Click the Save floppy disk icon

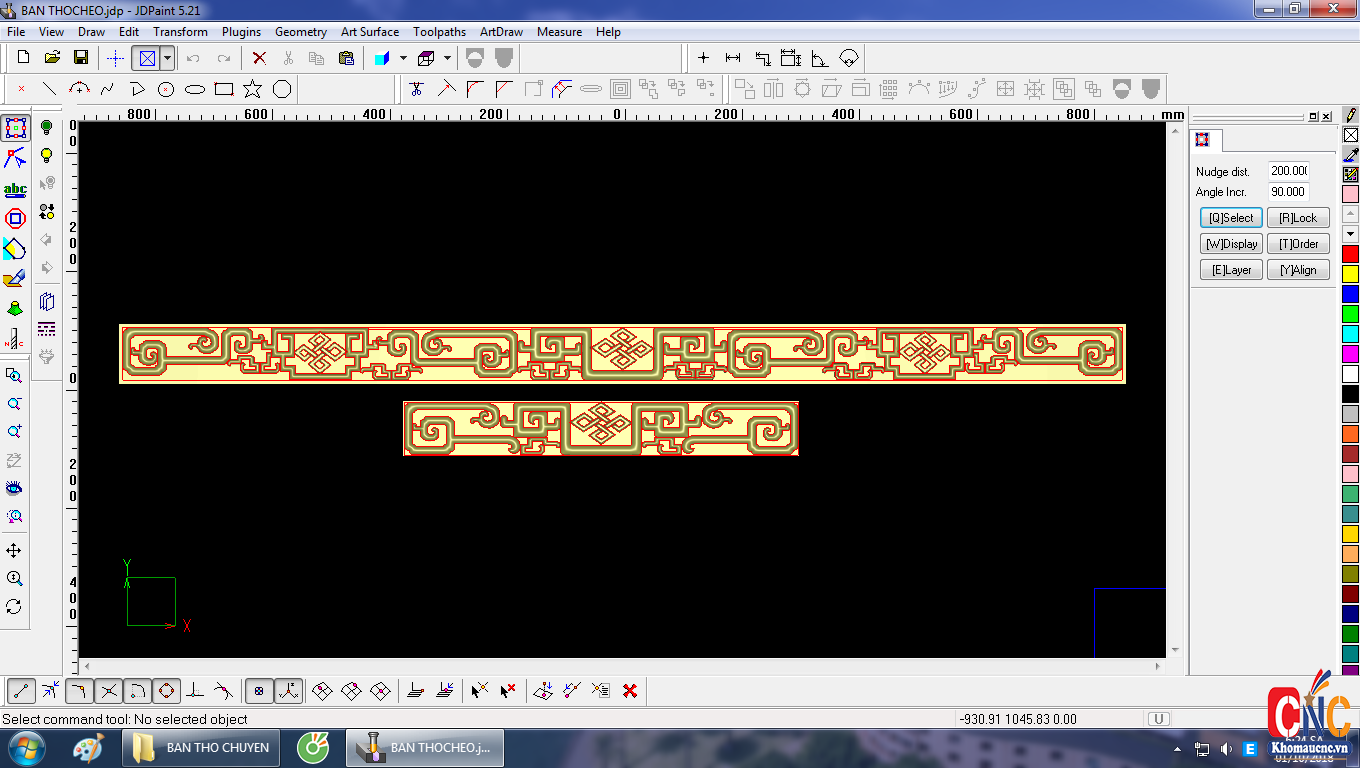click(x=81, y=58)
